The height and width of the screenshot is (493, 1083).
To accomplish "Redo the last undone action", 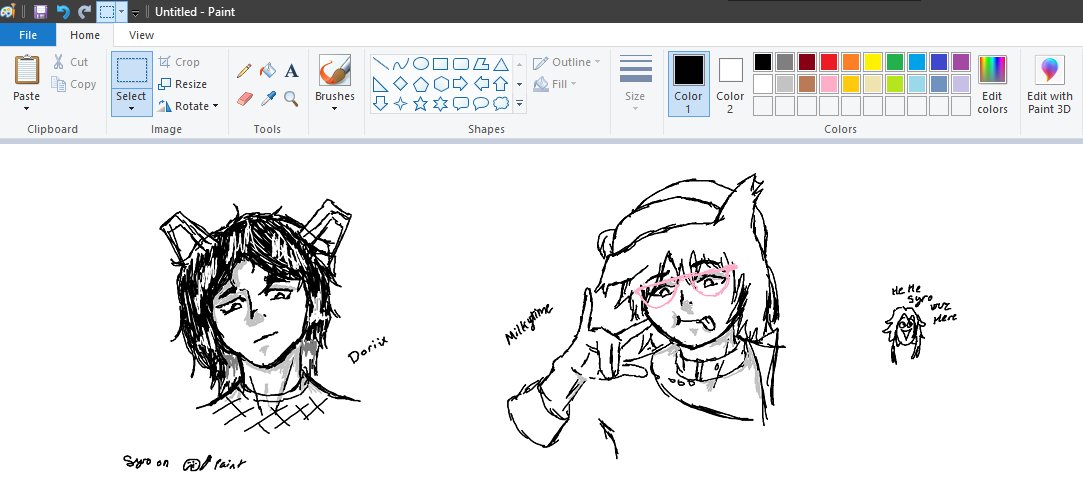I will [x=84, y=12].
